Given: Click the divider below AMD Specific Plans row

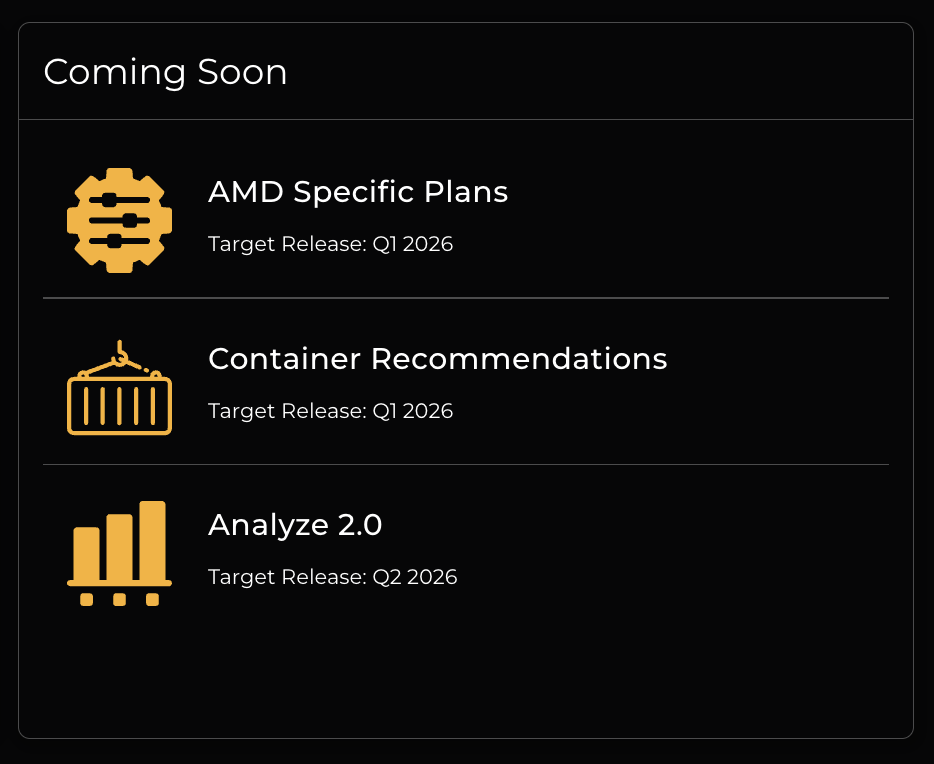Looking at the screenshot, I should coord(466,298).
